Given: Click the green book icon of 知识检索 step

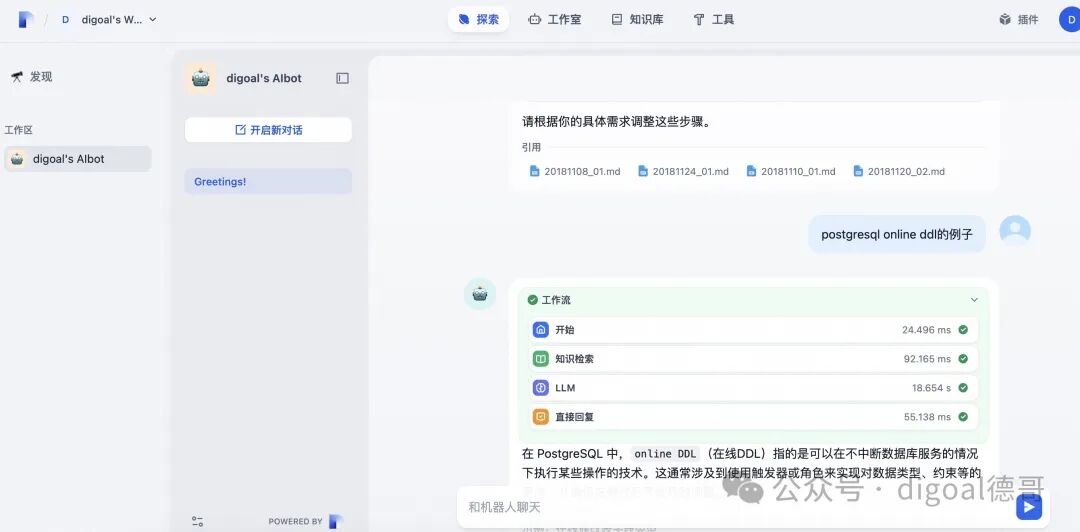Looking at the screenshot, I should (541, 359).
